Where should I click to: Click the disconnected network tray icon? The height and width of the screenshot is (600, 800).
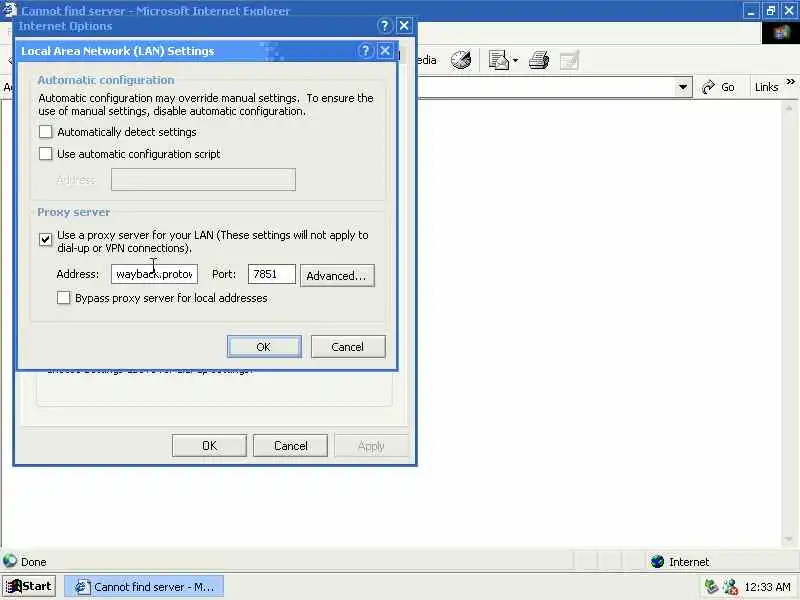tap(730, 587)
